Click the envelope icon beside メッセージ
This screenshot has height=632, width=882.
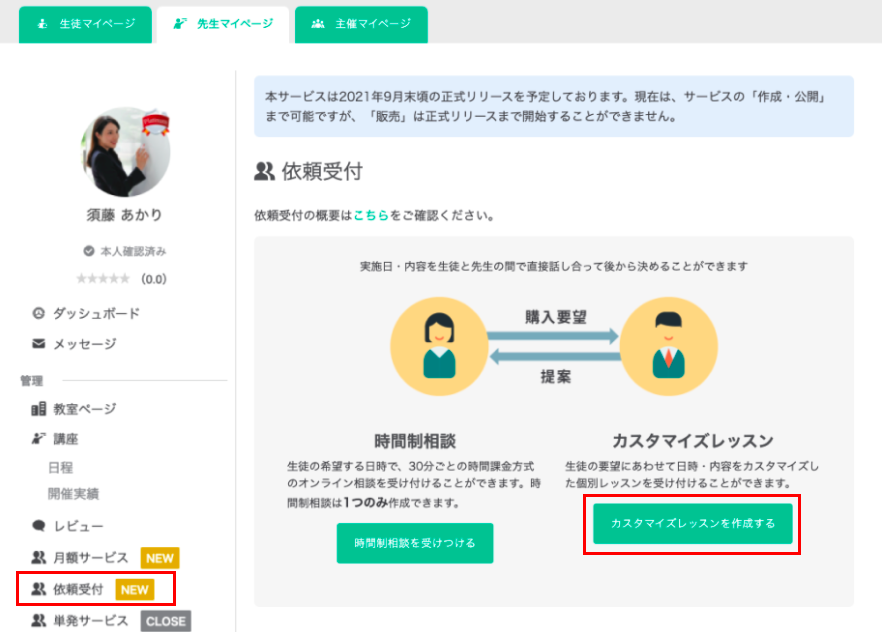[x=38, y=344]
